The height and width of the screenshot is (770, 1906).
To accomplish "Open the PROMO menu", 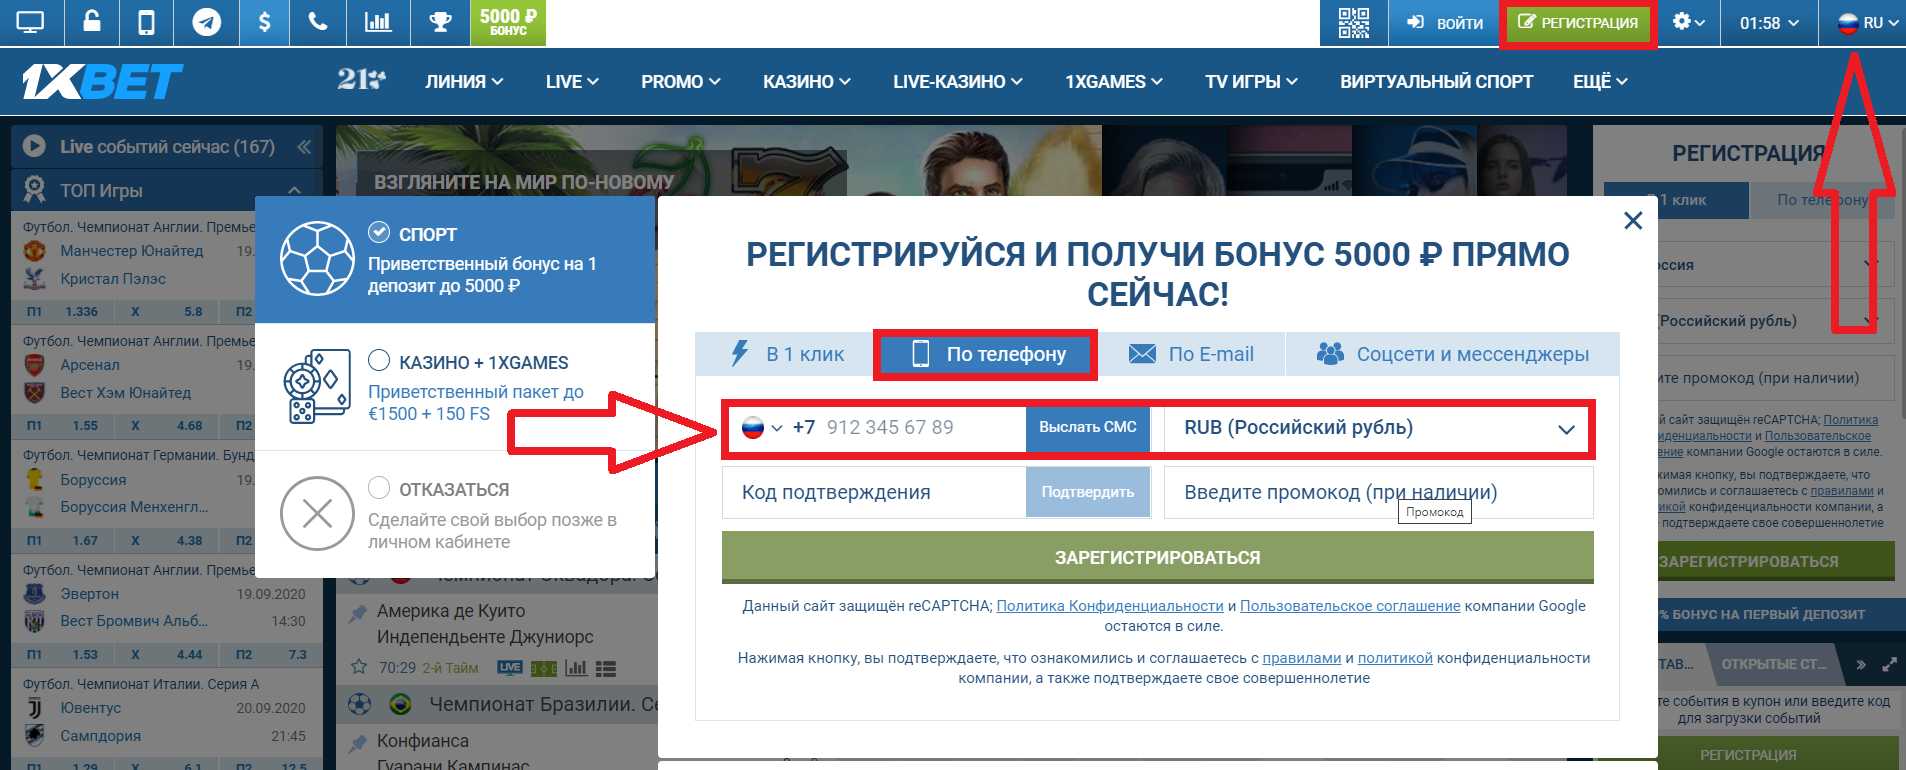I will [x=681, y=82].
